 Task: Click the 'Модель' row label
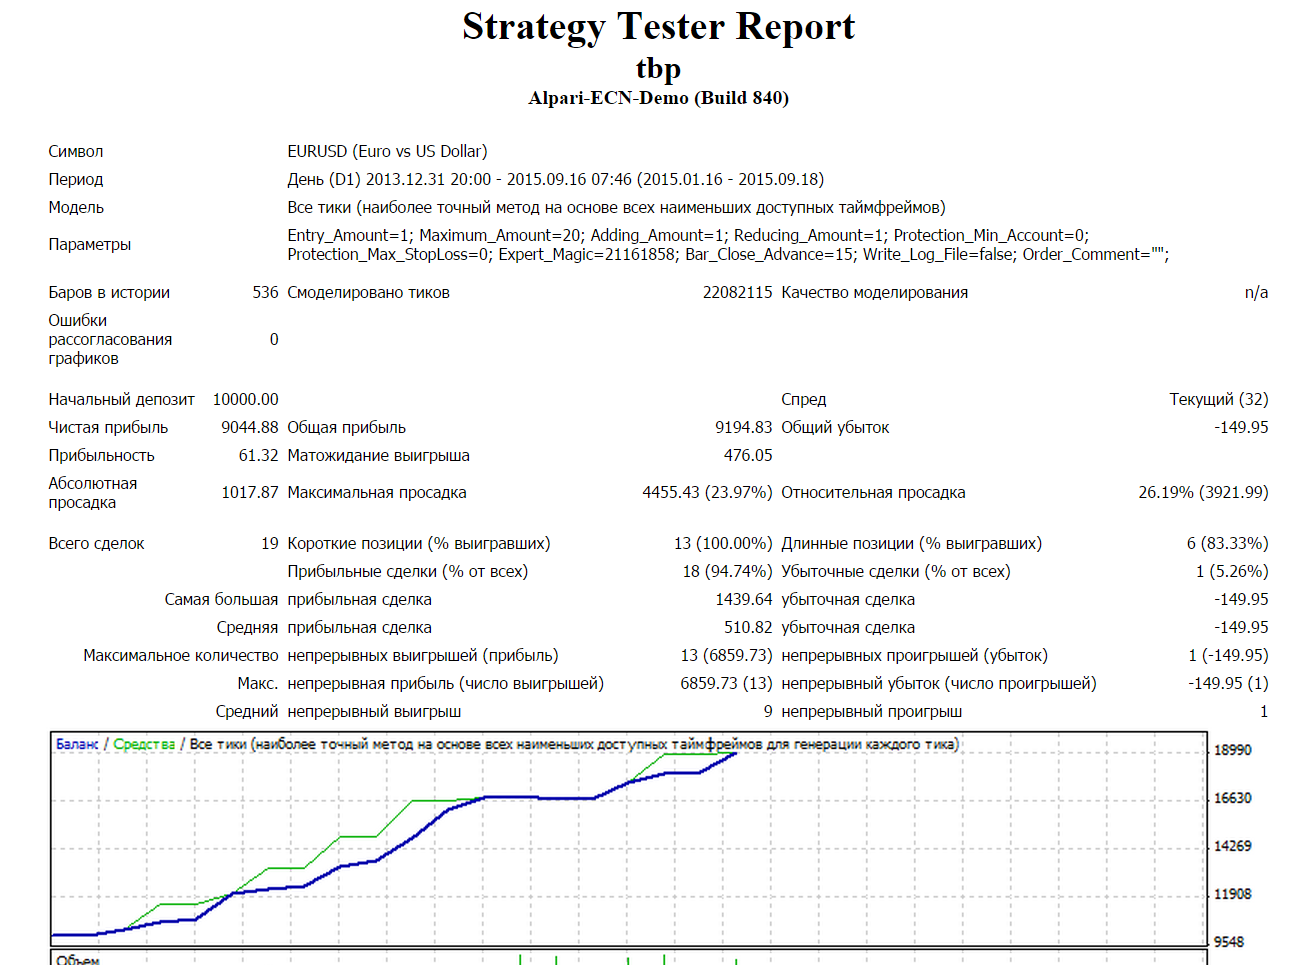[x=76, y=207]
